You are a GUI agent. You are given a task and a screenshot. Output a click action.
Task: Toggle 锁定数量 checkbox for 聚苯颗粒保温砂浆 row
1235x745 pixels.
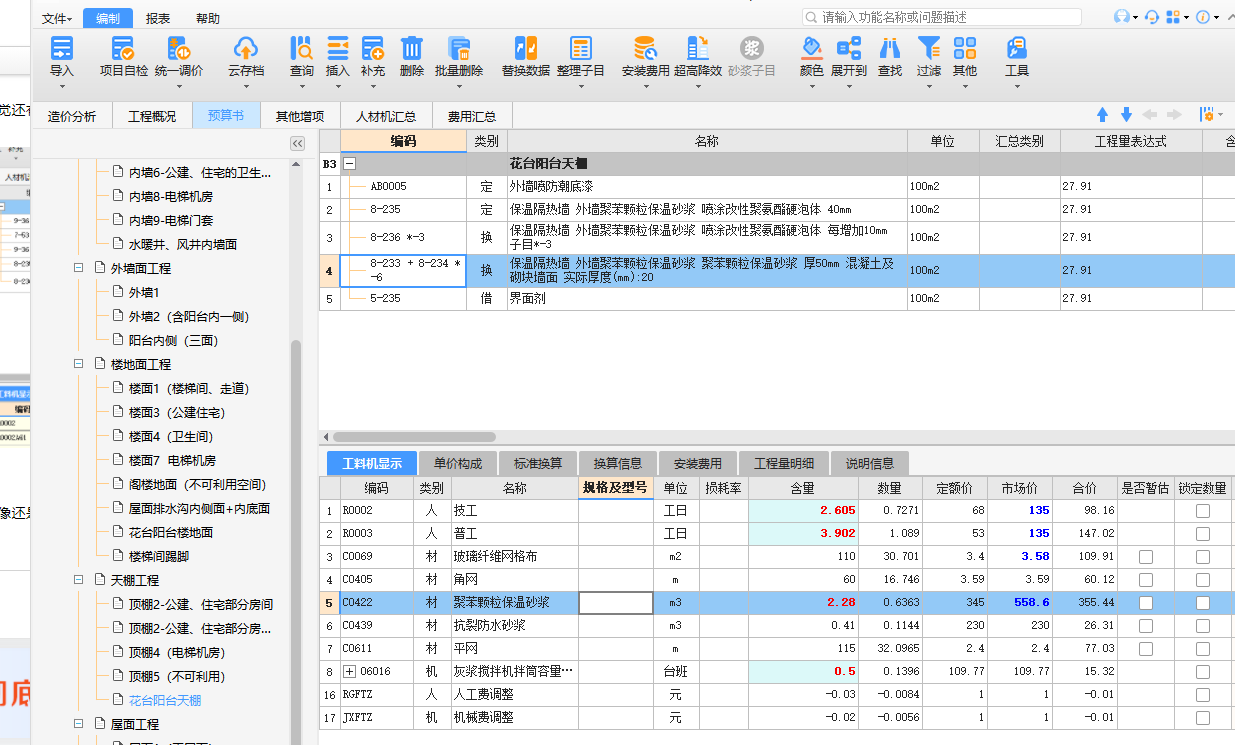(1202, 603)
